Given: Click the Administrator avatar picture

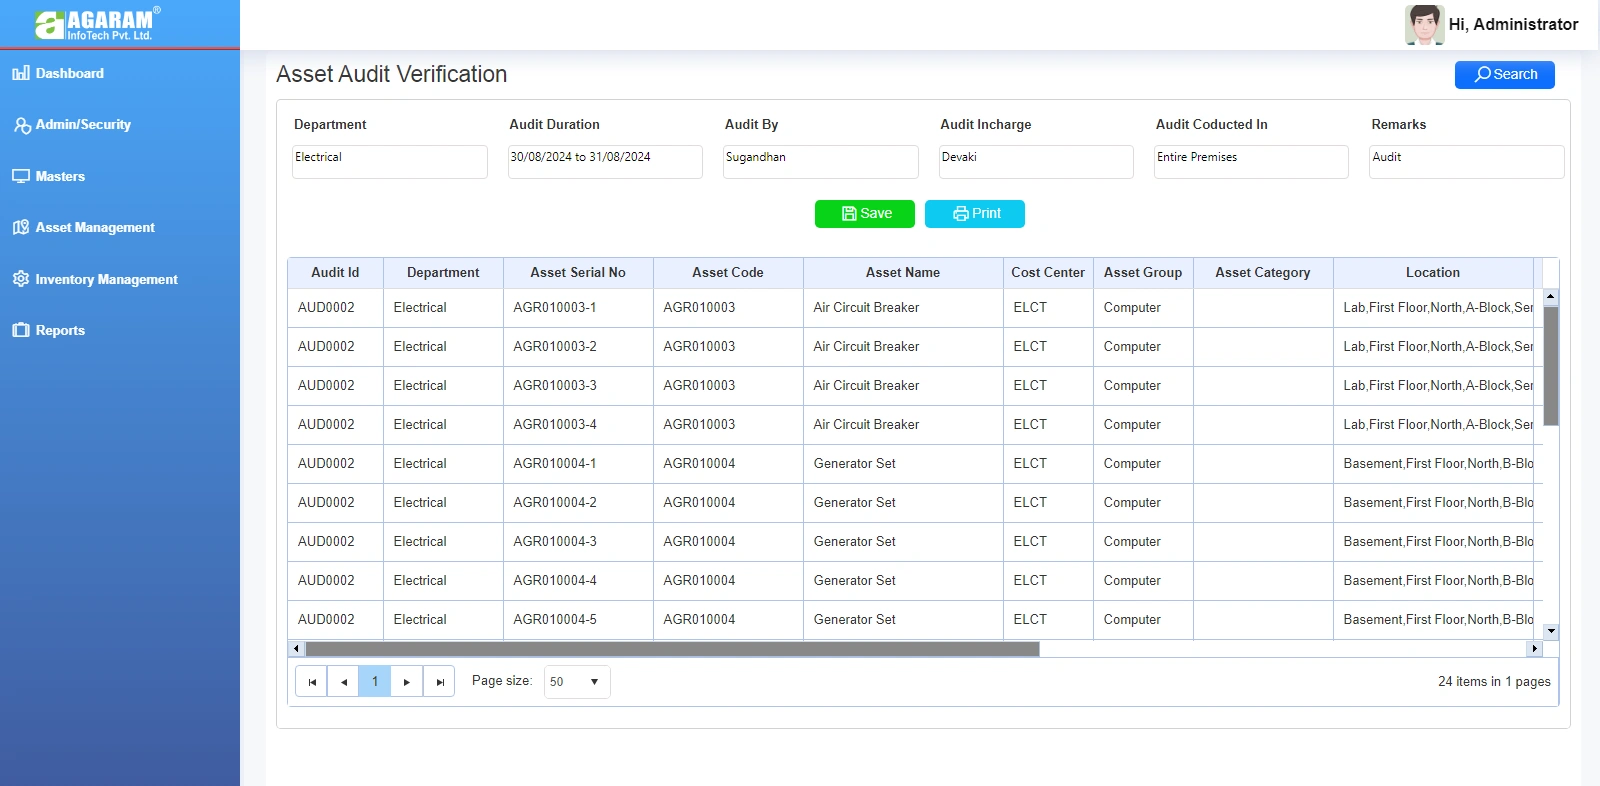Looking at the screenshot, I should pyautogui.click(x=1424, y=25).
